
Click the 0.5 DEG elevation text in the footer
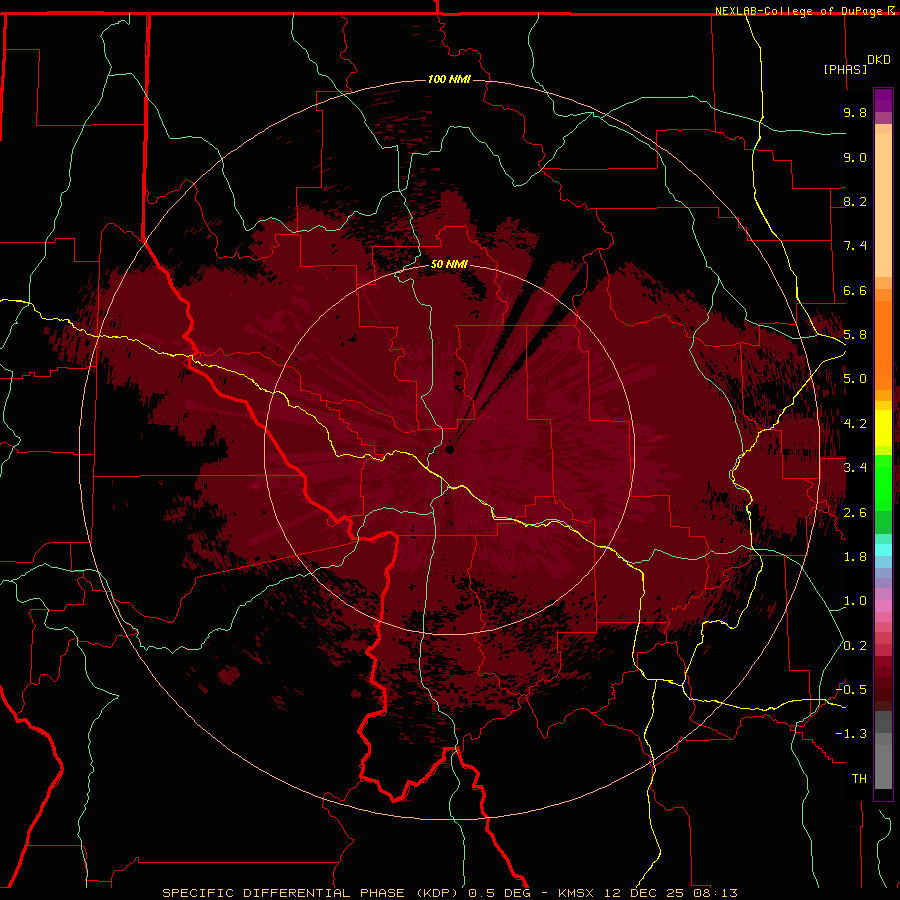[x=499, y=893]
